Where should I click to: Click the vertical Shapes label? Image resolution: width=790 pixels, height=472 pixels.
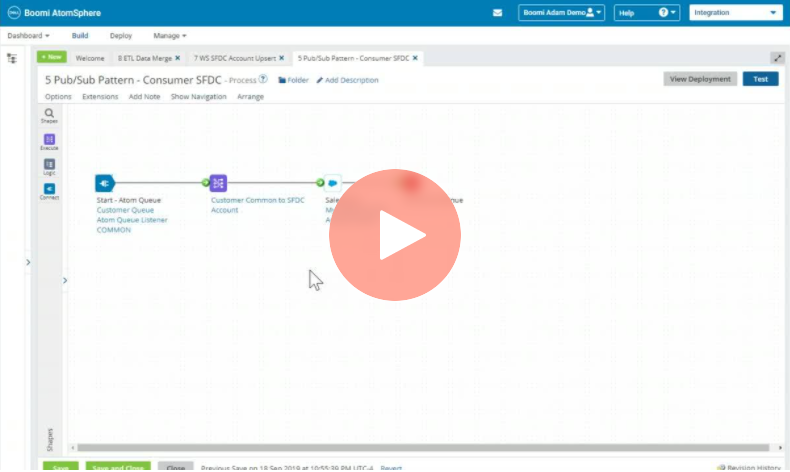click(49, 439)
